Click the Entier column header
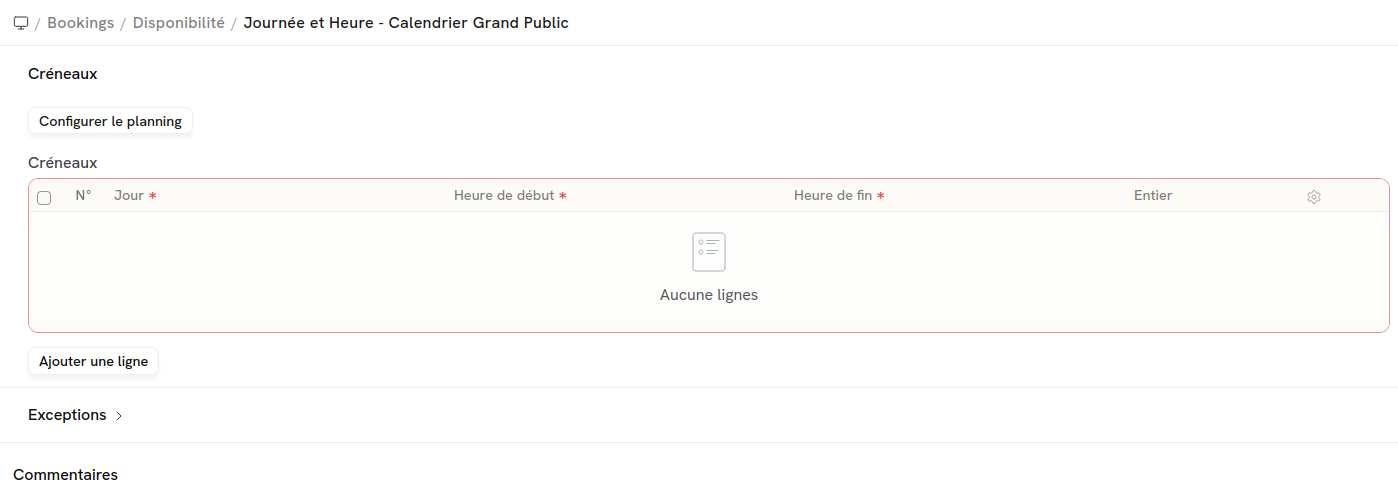Image resolution: width=1398 pixels, height=489 pixels. pyautogui.click(x=1153, y=196)
